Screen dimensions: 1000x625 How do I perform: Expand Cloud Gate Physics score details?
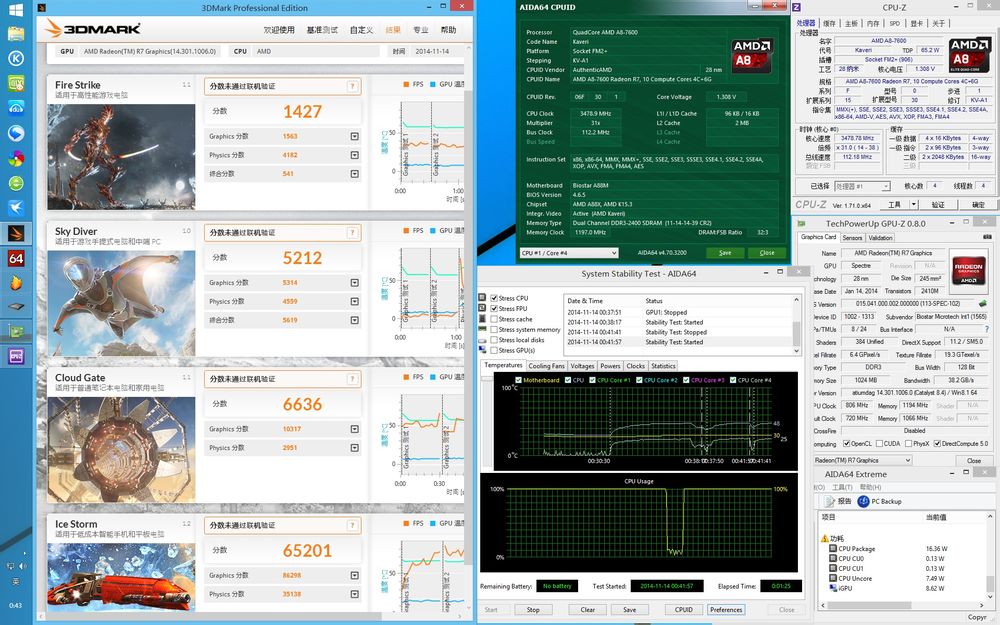click(x=355, y=448)
